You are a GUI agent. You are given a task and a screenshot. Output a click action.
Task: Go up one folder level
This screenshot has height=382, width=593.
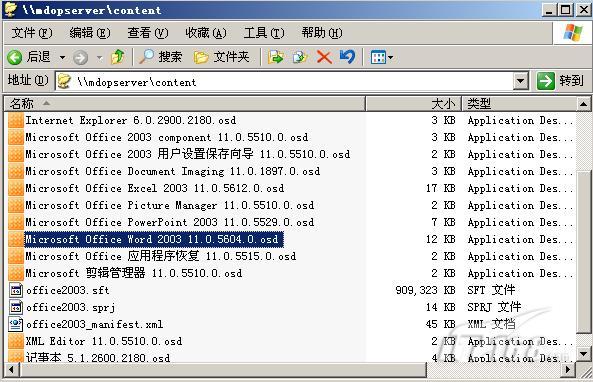coord(118,57)
